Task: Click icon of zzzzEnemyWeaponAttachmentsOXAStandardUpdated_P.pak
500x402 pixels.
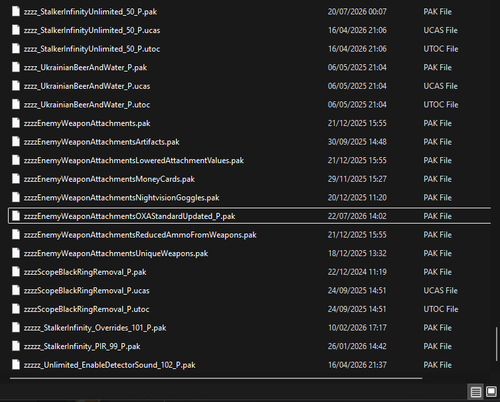Action: 16,216
